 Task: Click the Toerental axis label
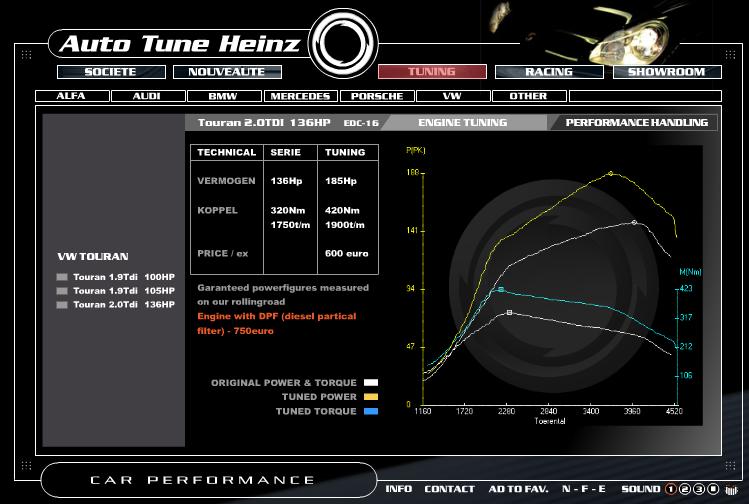point(550,421)
